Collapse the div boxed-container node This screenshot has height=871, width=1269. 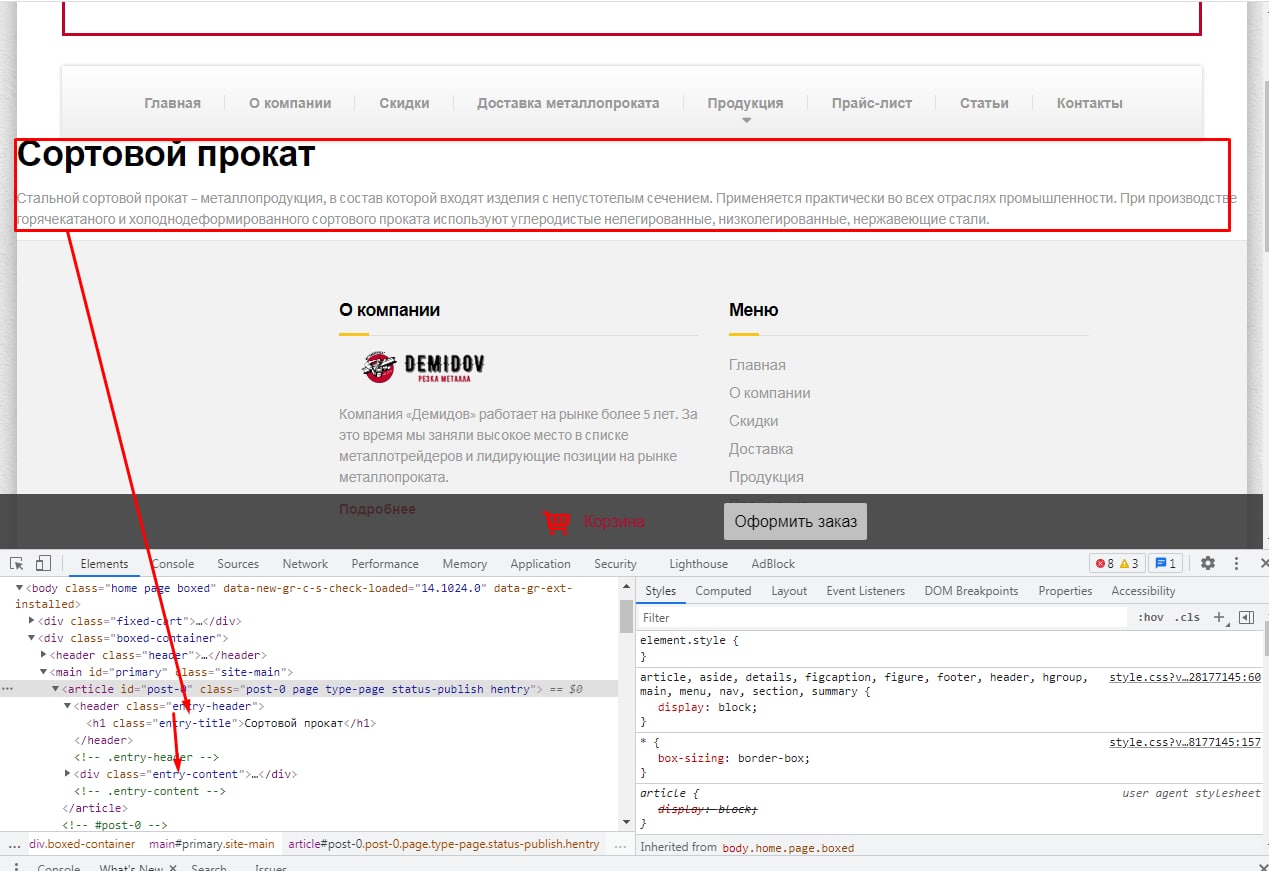(x=32, y=638)
